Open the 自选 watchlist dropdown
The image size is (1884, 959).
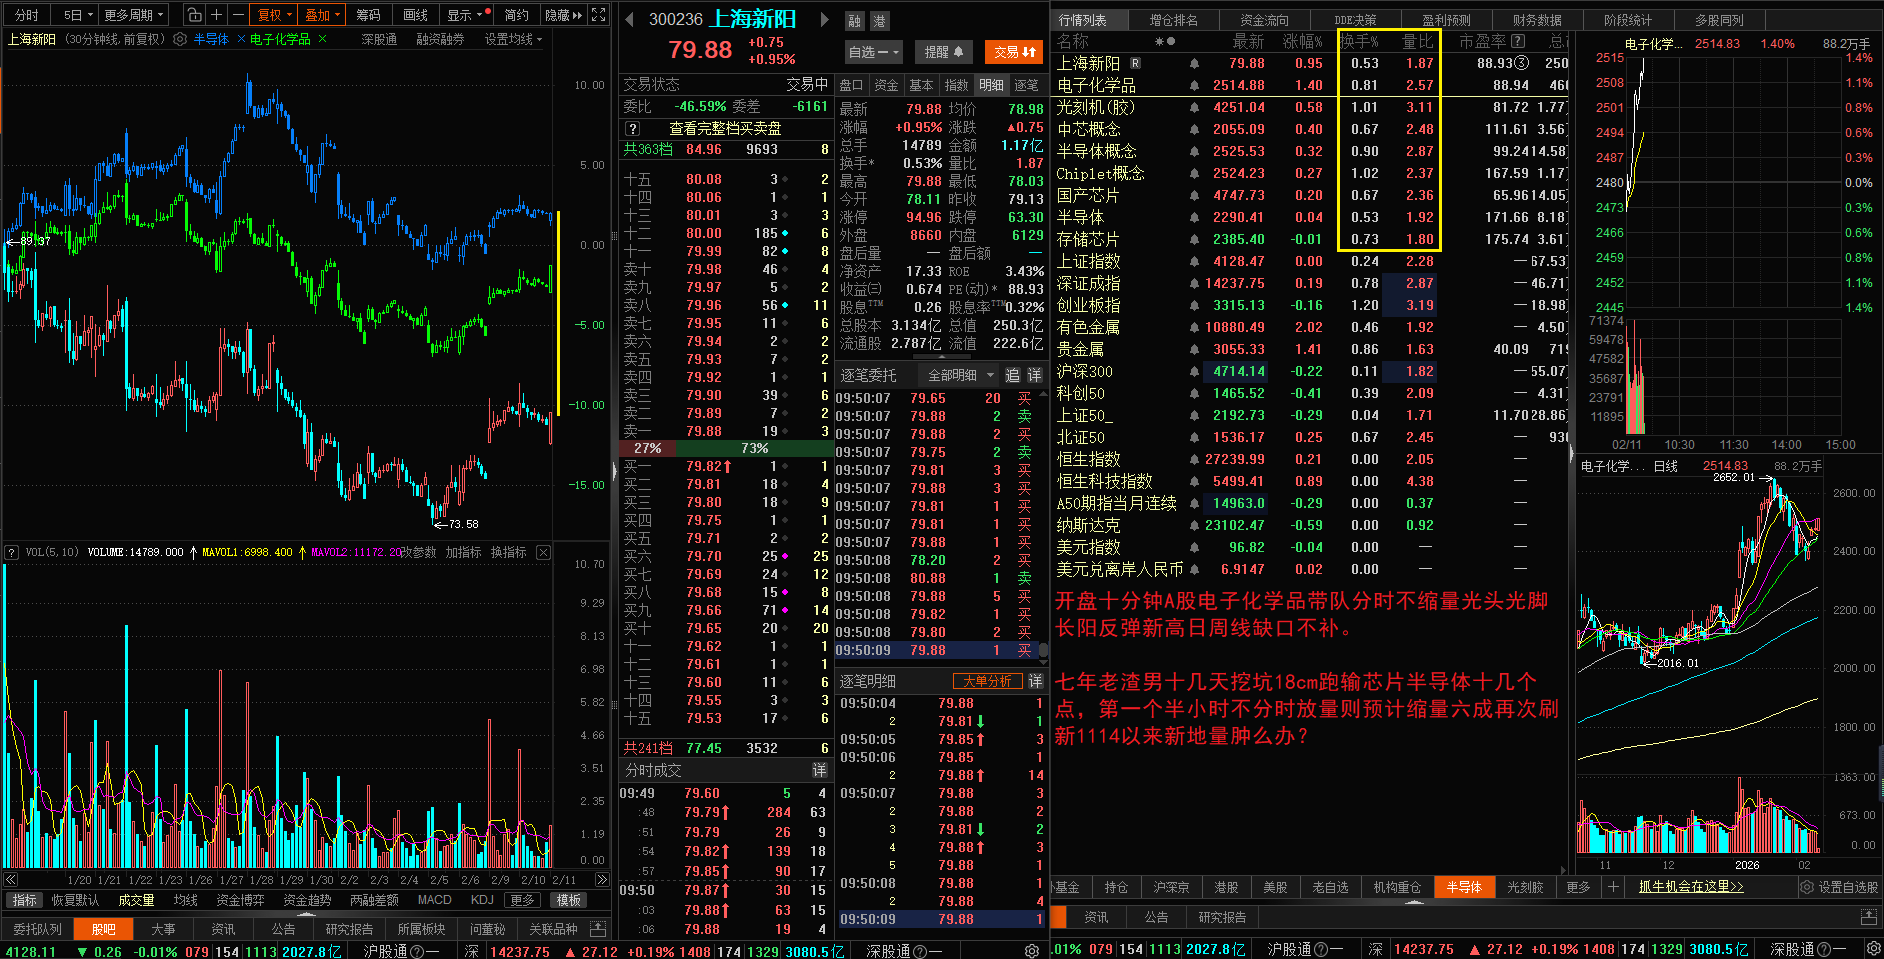pyautogui.click(x=874, y=52)
